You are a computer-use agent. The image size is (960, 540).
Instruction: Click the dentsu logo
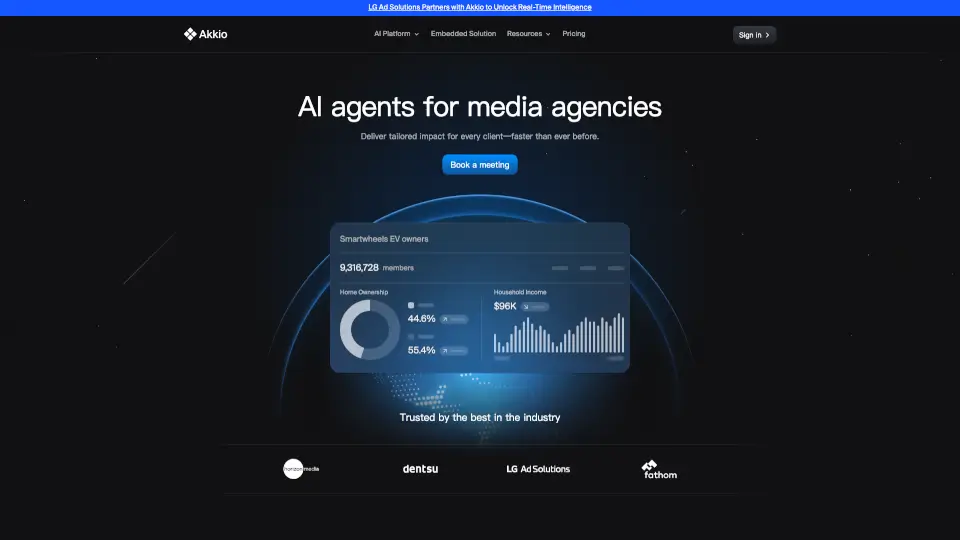coord(420,468)
